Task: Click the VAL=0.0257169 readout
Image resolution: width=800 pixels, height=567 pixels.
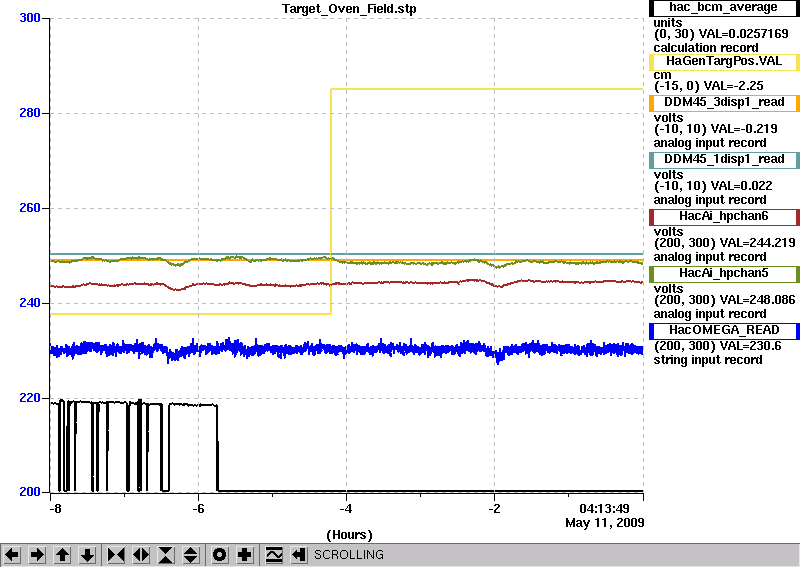Action: 743,34
